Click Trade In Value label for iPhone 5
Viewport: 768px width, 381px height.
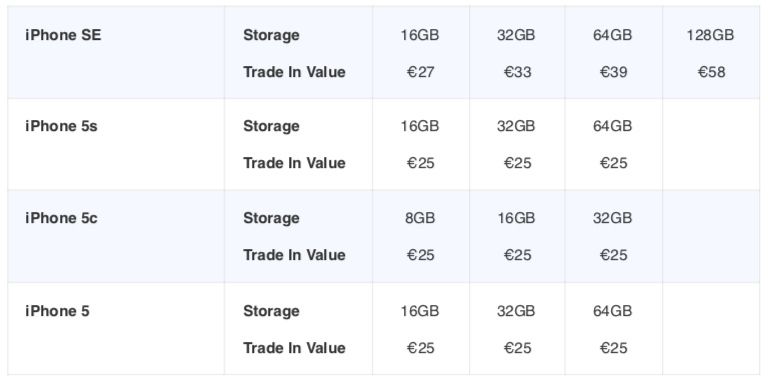(x=294, y=348)
